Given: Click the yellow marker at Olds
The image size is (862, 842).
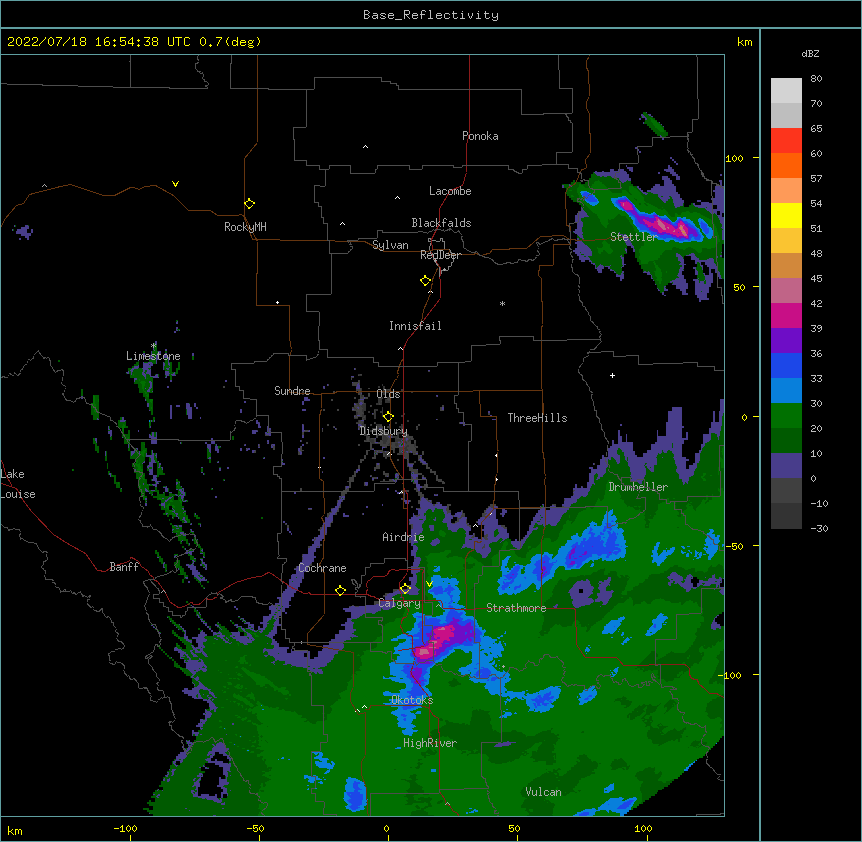Looking at the screenshot, I should [x=388, y=416].
